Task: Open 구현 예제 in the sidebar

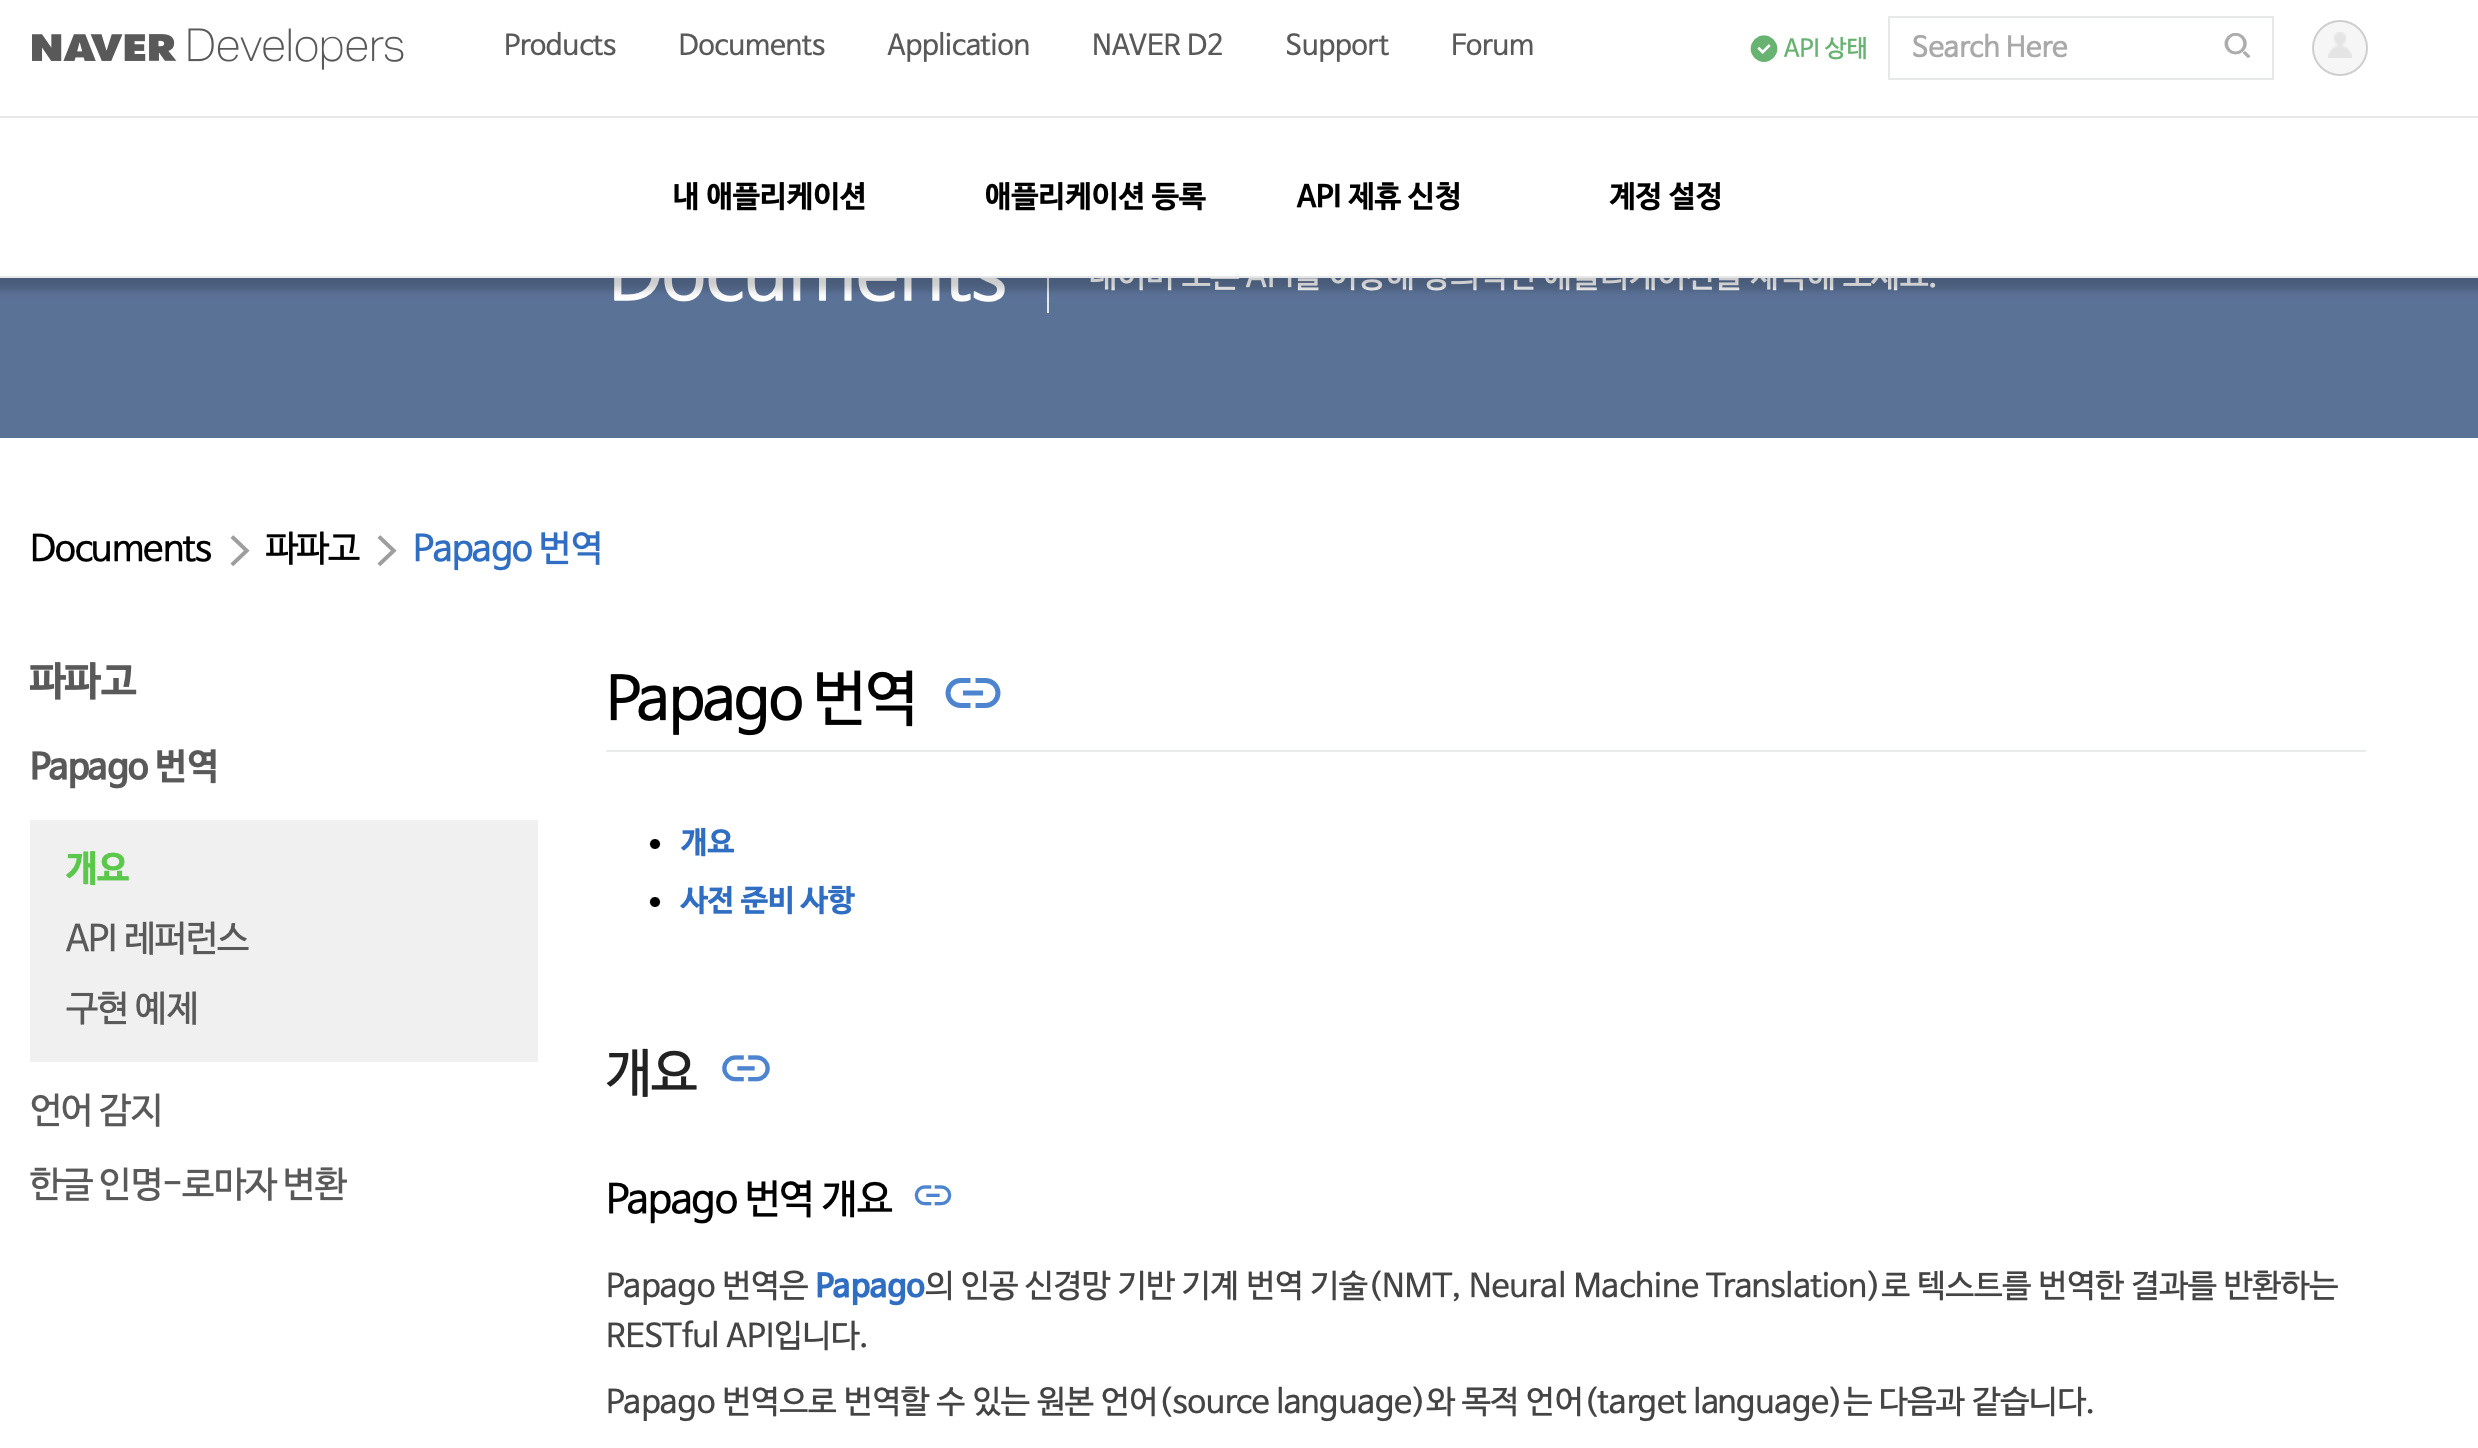Action: coord(132,1007)
